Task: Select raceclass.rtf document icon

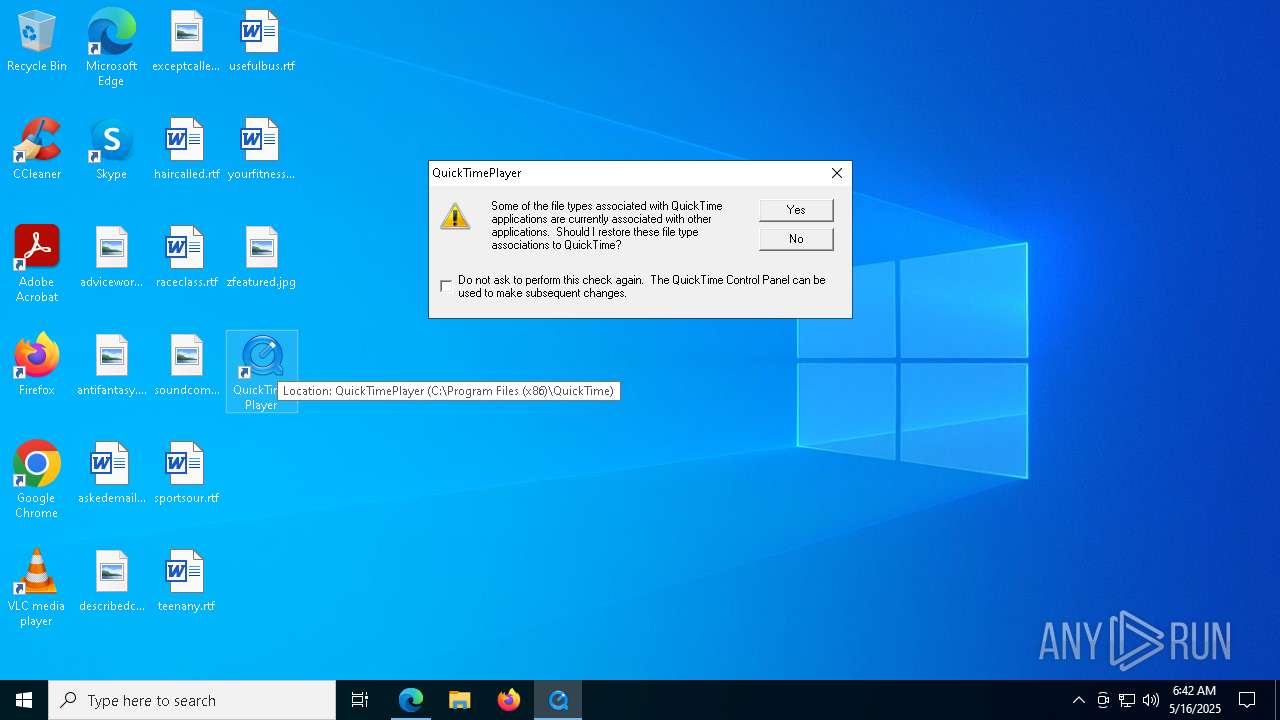Action: click(186, 257)
